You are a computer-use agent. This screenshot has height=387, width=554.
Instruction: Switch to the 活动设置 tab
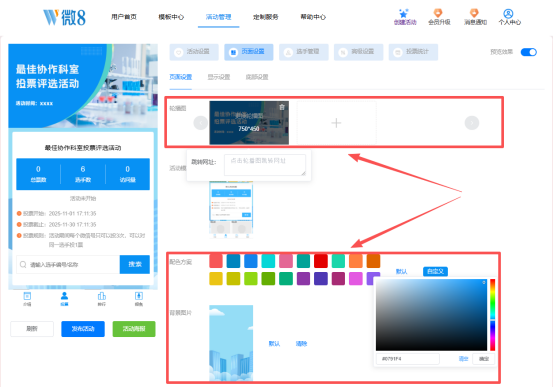point(194,52)
